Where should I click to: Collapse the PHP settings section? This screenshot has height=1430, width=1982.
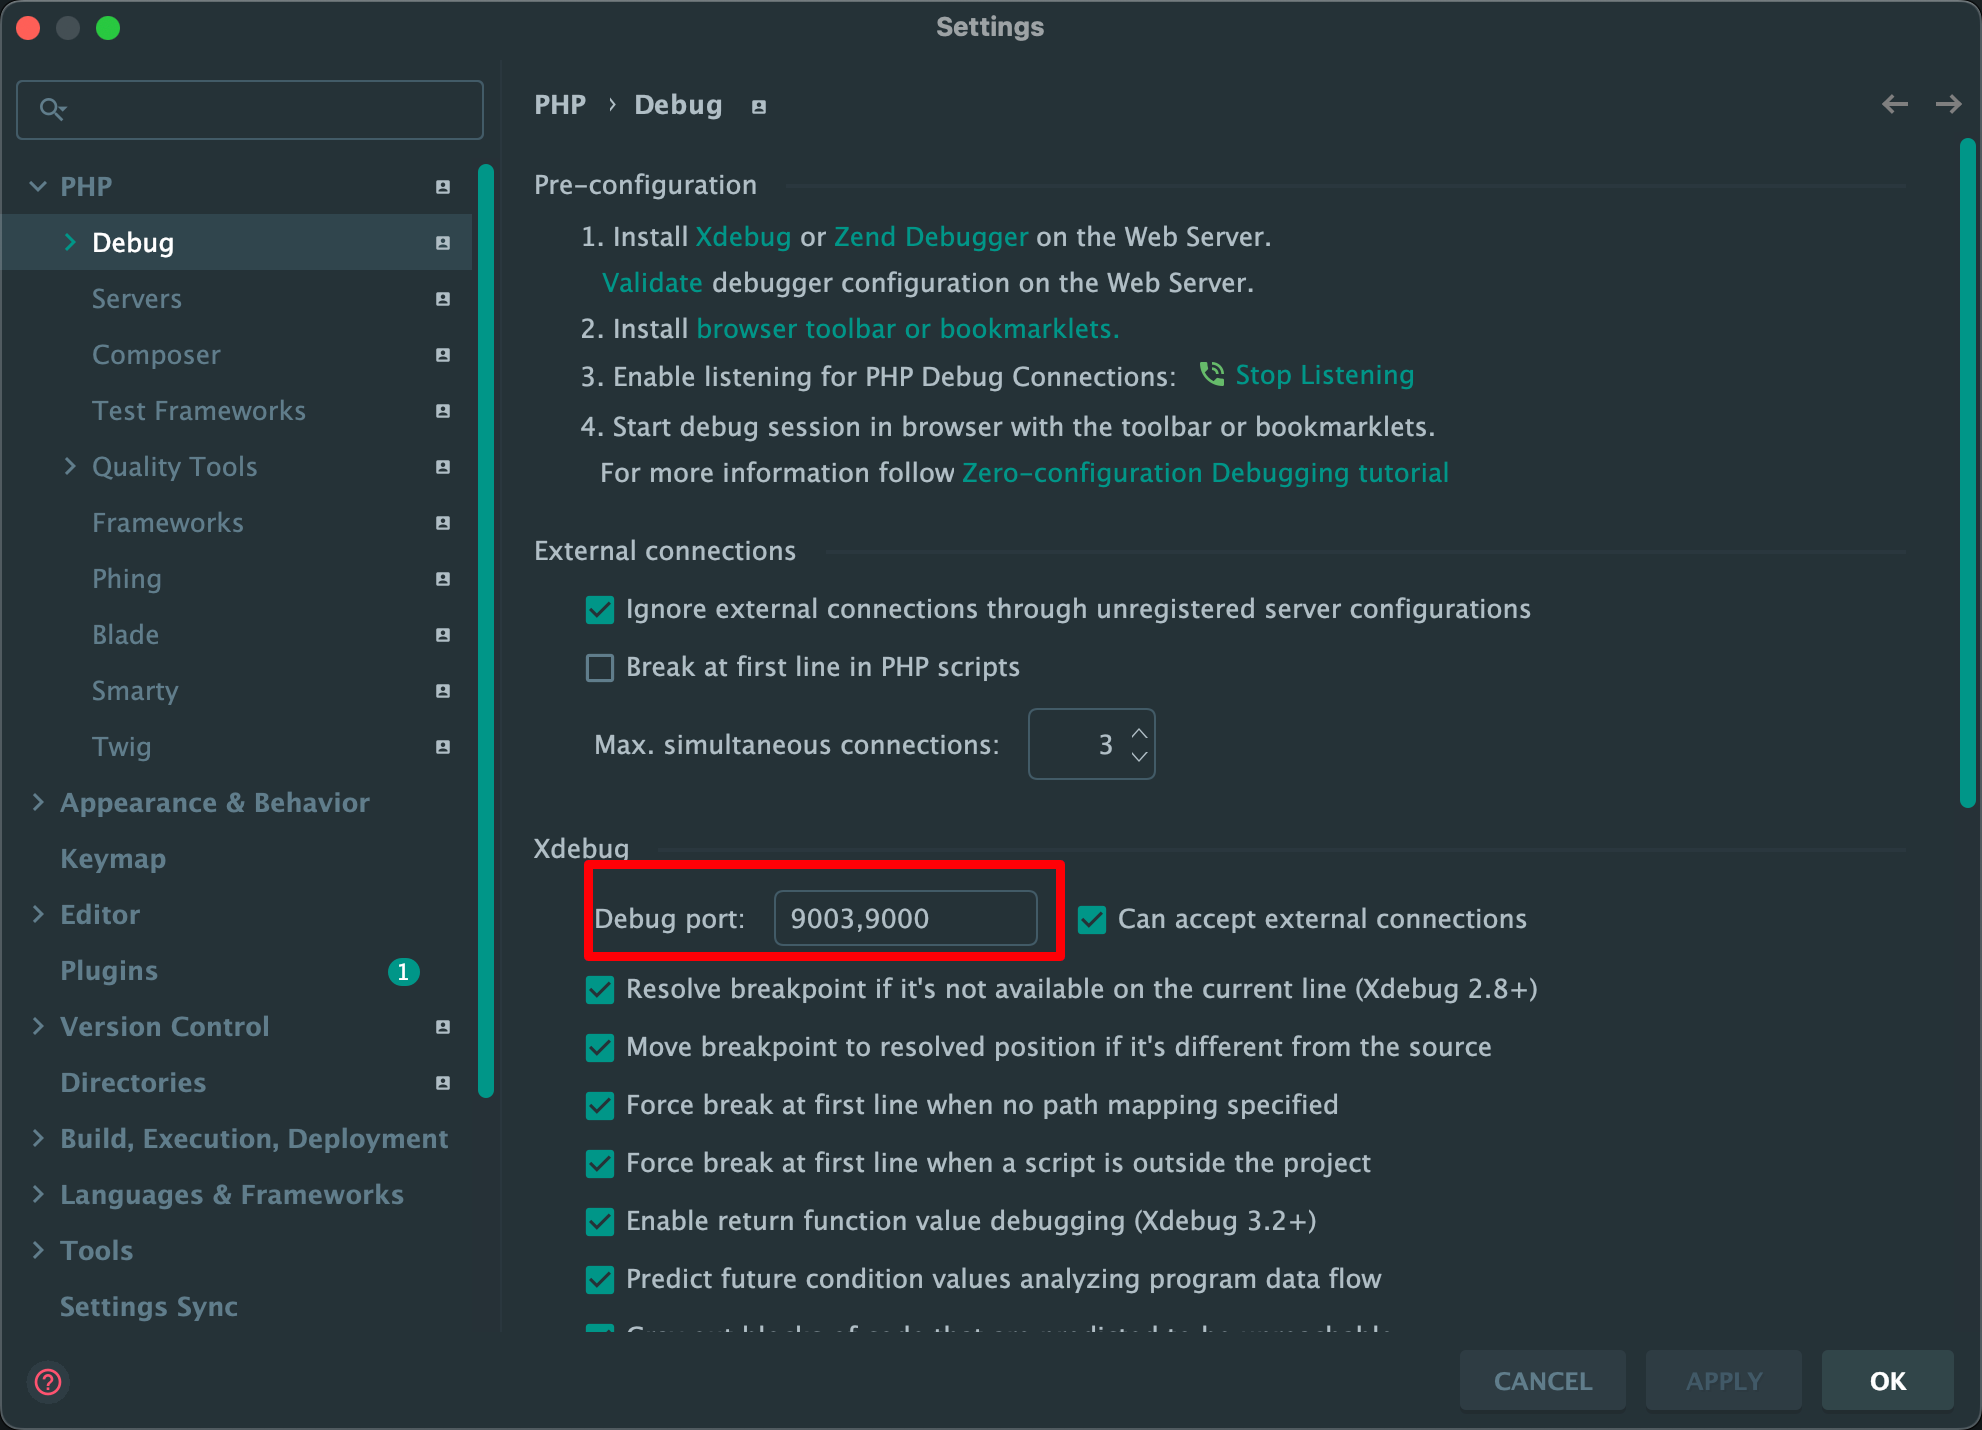coord(38,186)
